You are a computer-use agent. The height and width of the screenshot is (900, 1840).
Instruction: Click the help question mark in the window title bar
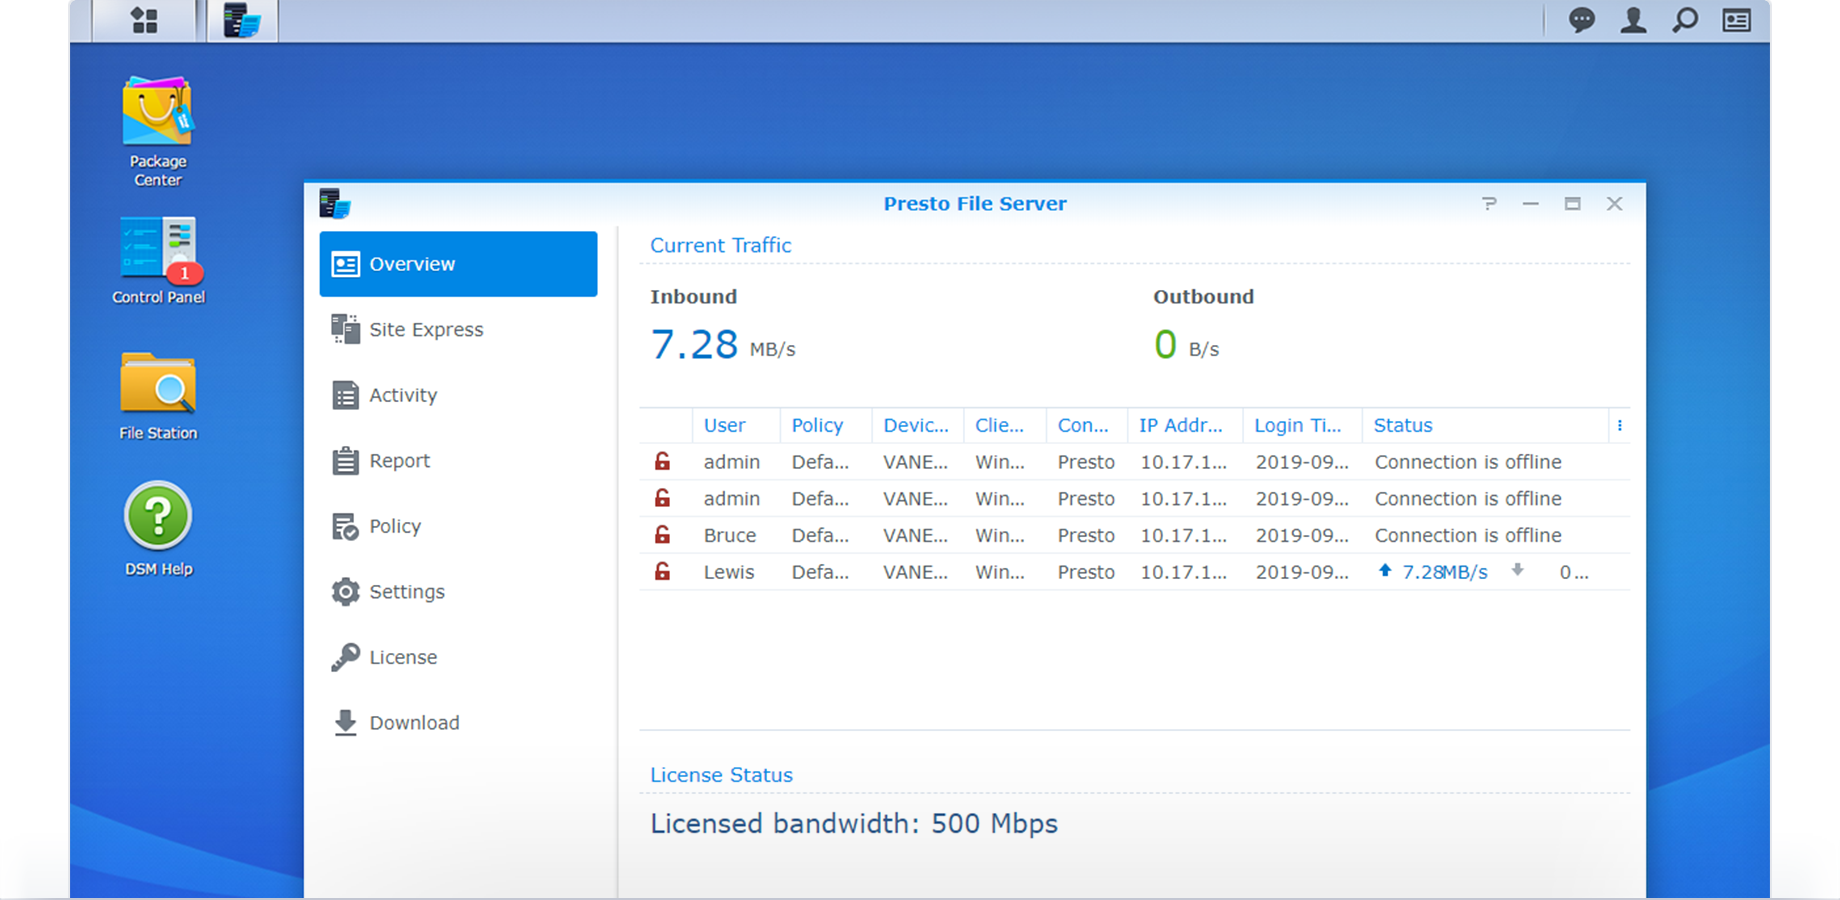[x=1489, y=204]
